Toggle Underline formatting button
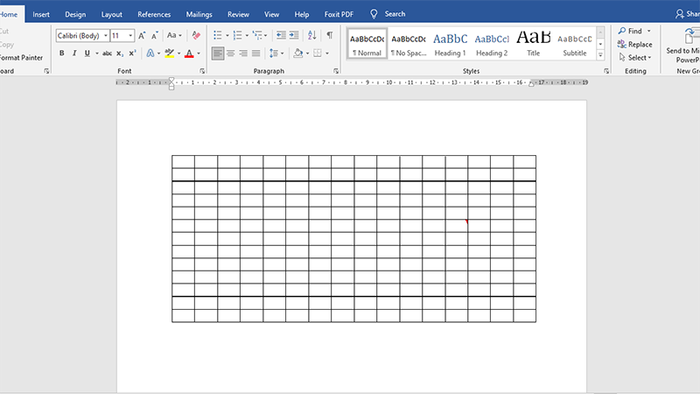Image resolution: width=700 pixels, height=394 pixels. coord(87,53)
